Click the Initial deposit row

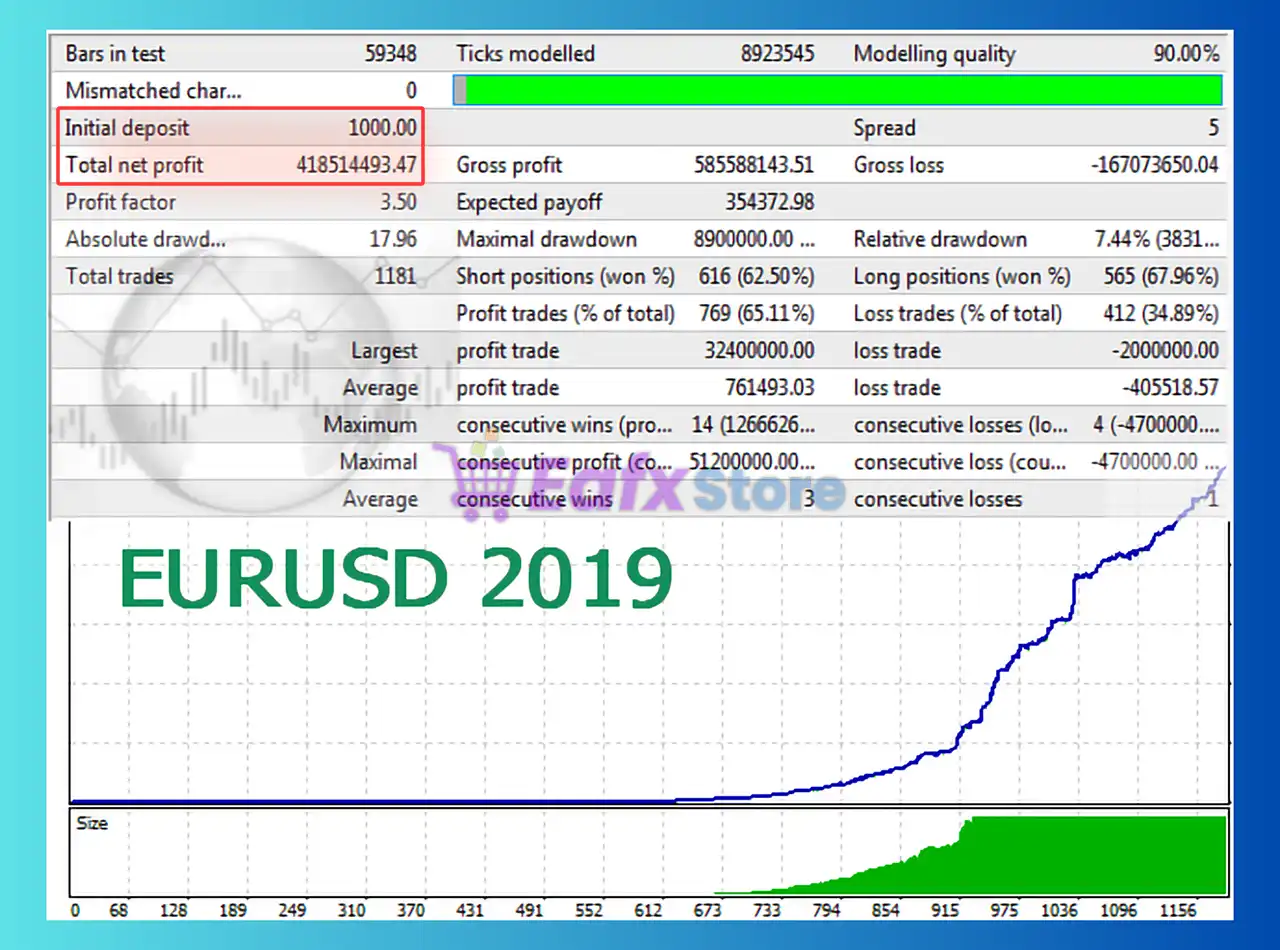pyautogui.click(x=240, y=128)
